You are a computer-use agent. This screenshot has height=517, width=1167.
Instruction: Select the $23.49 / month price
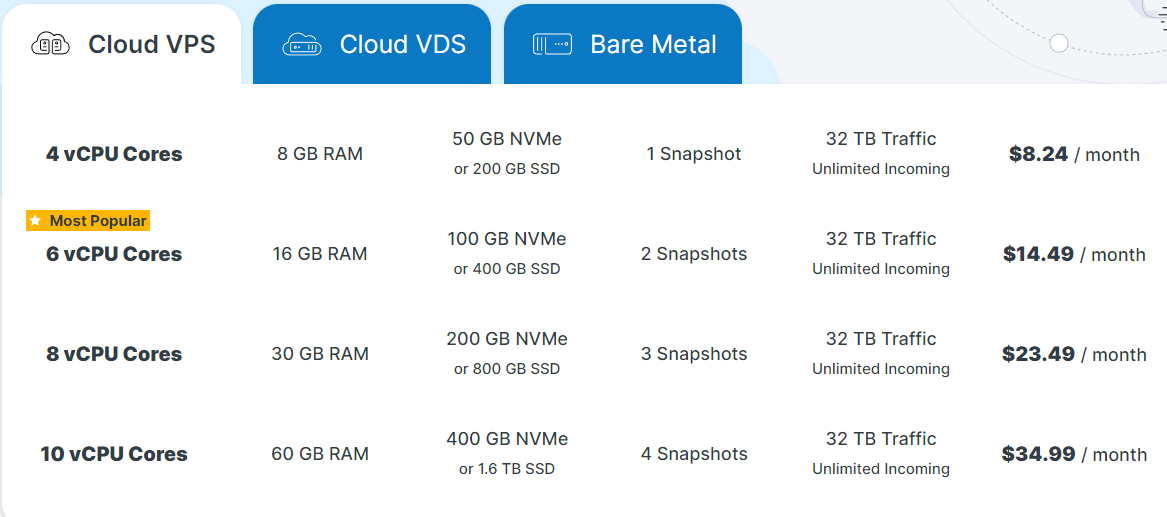click(x=1074, y=354)
